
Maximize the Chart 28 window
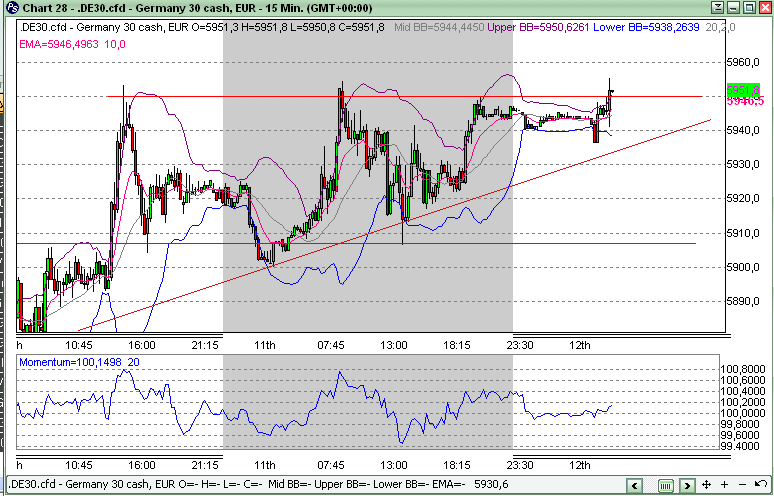coord(749,7)
